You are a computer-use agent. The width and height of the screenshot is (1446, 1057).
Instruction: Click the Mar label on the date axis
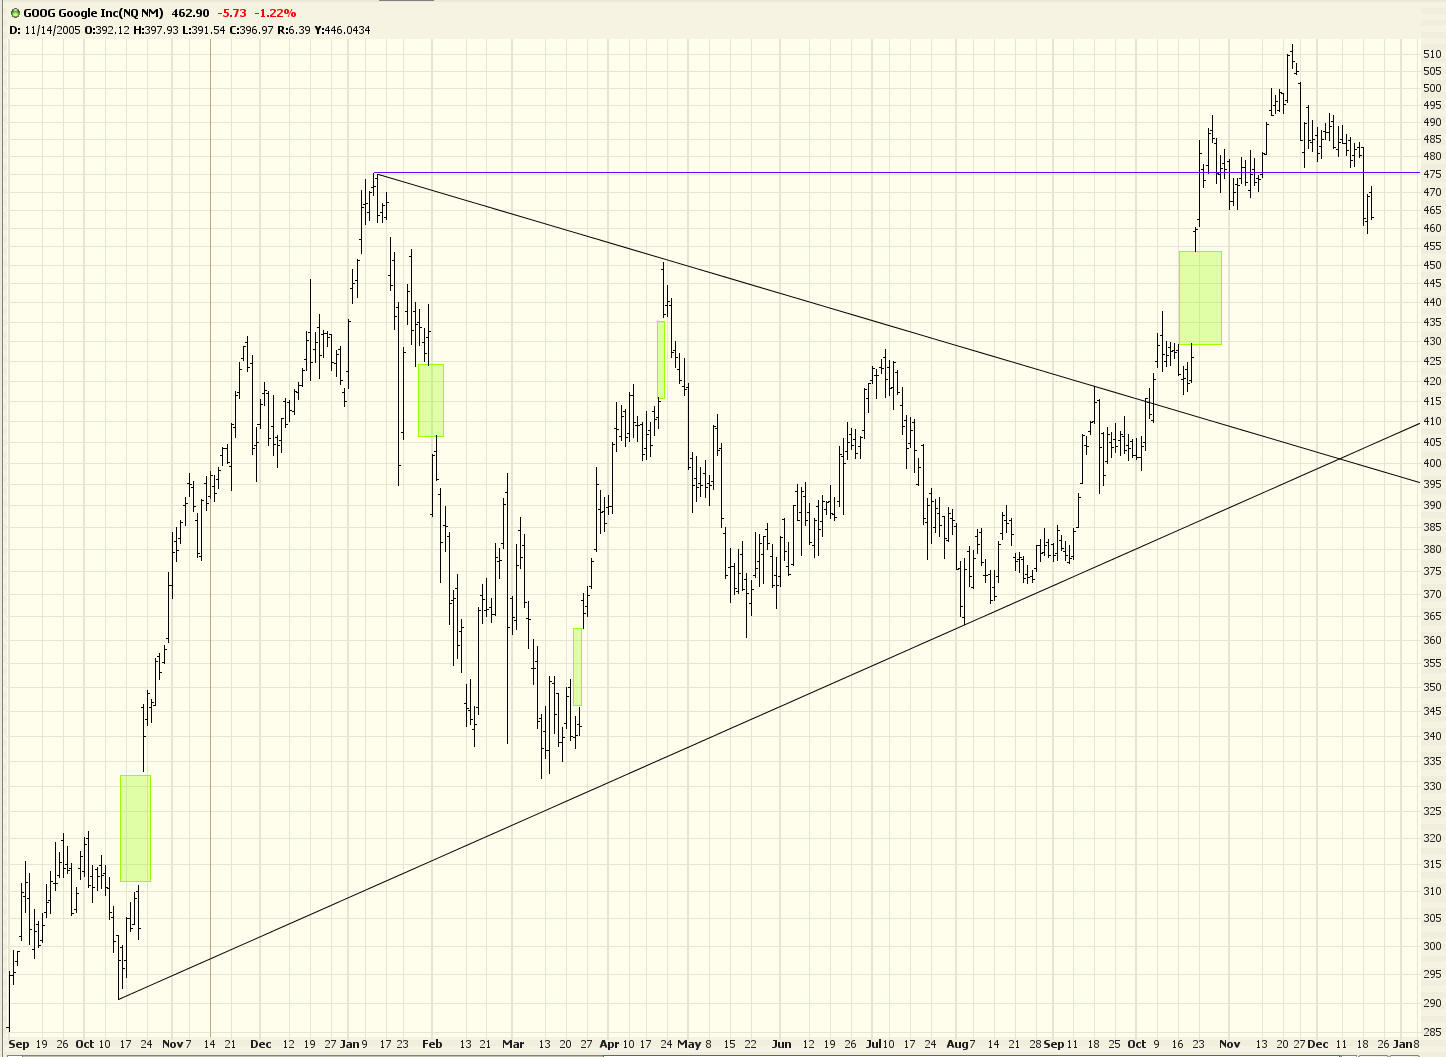pyautogui.click(x=513, y=1044)
